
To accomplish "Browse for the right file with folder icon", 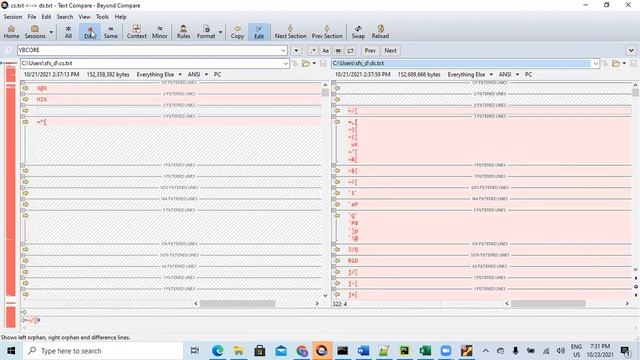I will (616, 63).
